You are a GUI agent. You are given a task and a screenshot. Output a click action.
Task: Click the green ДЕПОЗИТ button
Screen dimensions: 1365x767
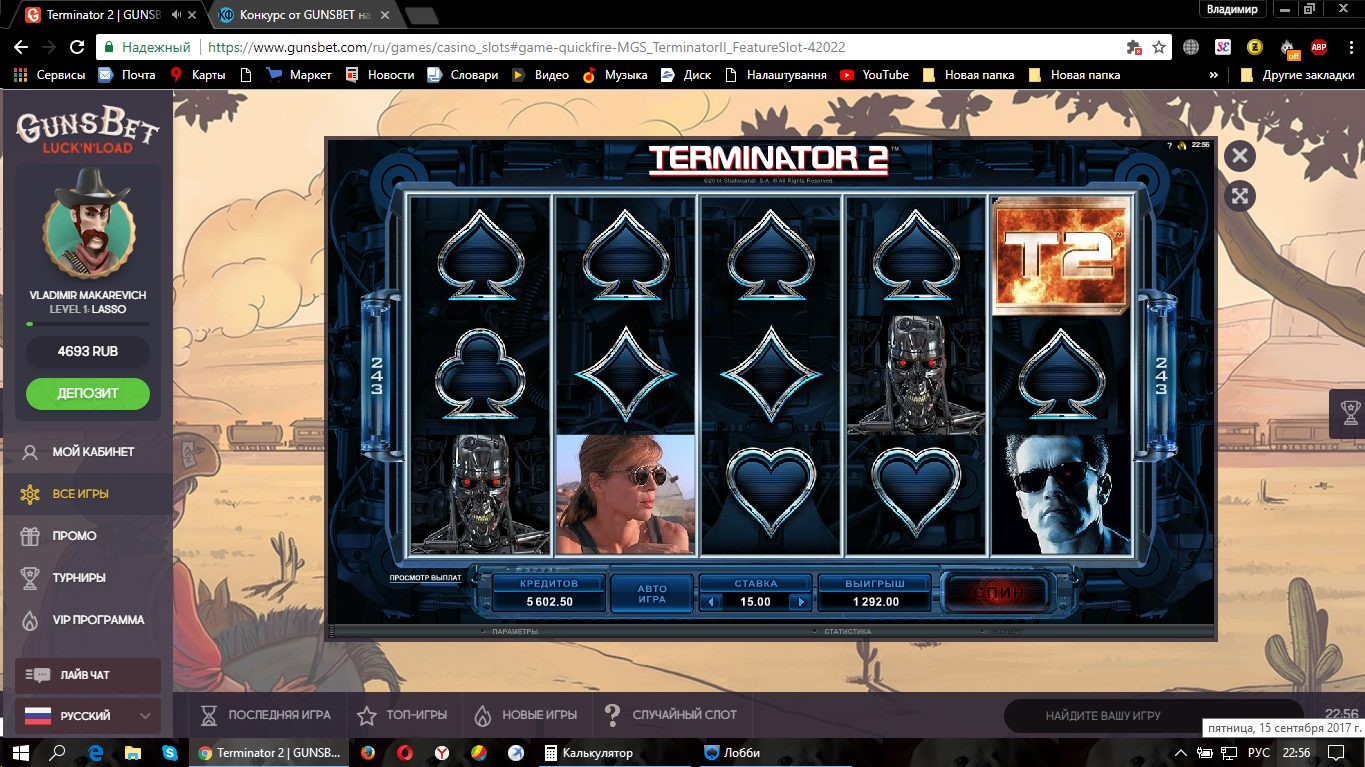click(88, 394)
